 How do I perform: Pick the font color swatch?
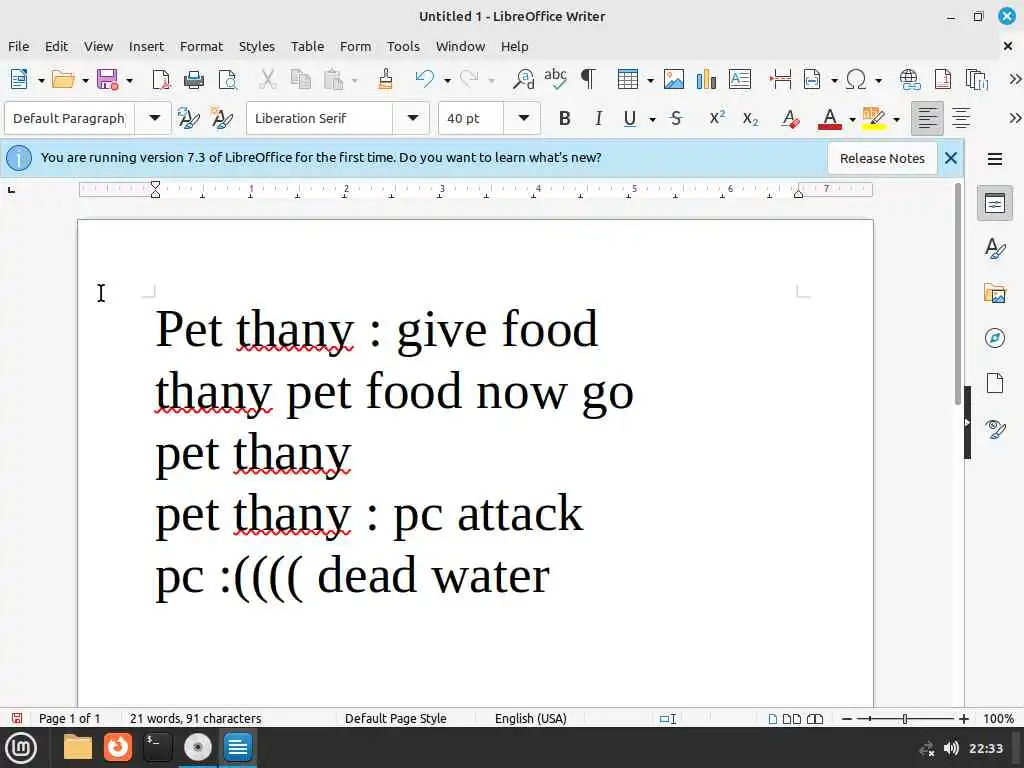pyautogui.click(x=829, y=118)
